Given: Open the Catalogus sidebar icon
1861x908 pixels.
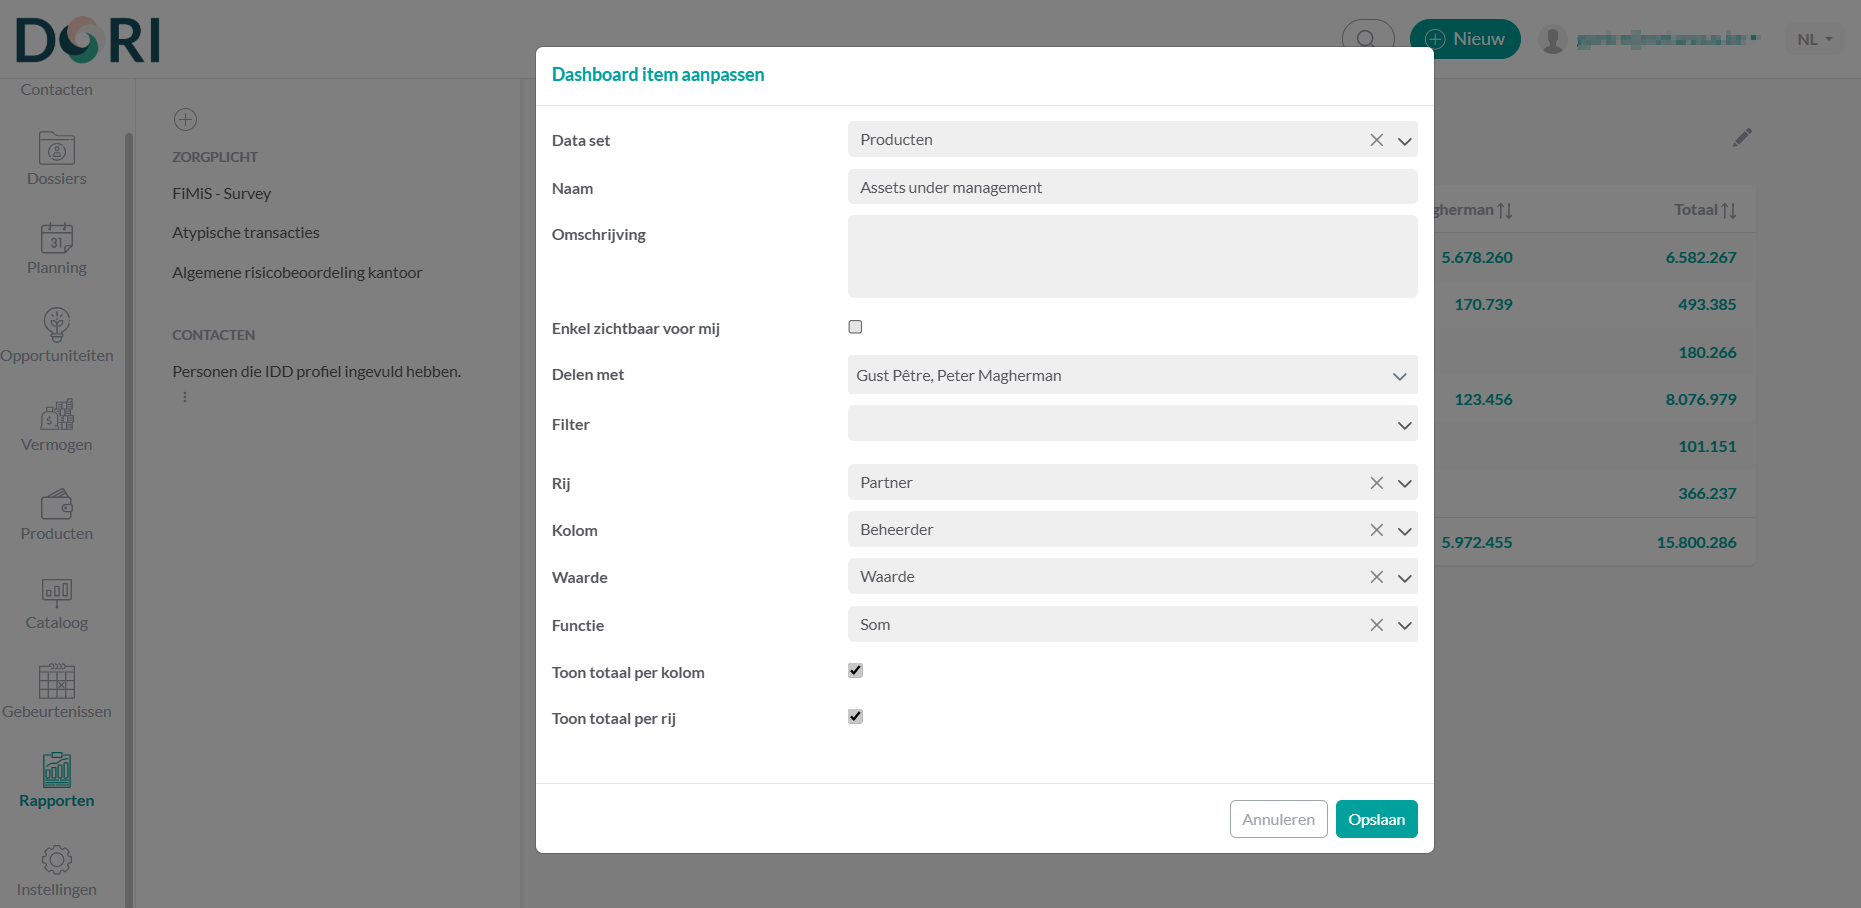Looking at the screenshot, I should click(57, 592).
